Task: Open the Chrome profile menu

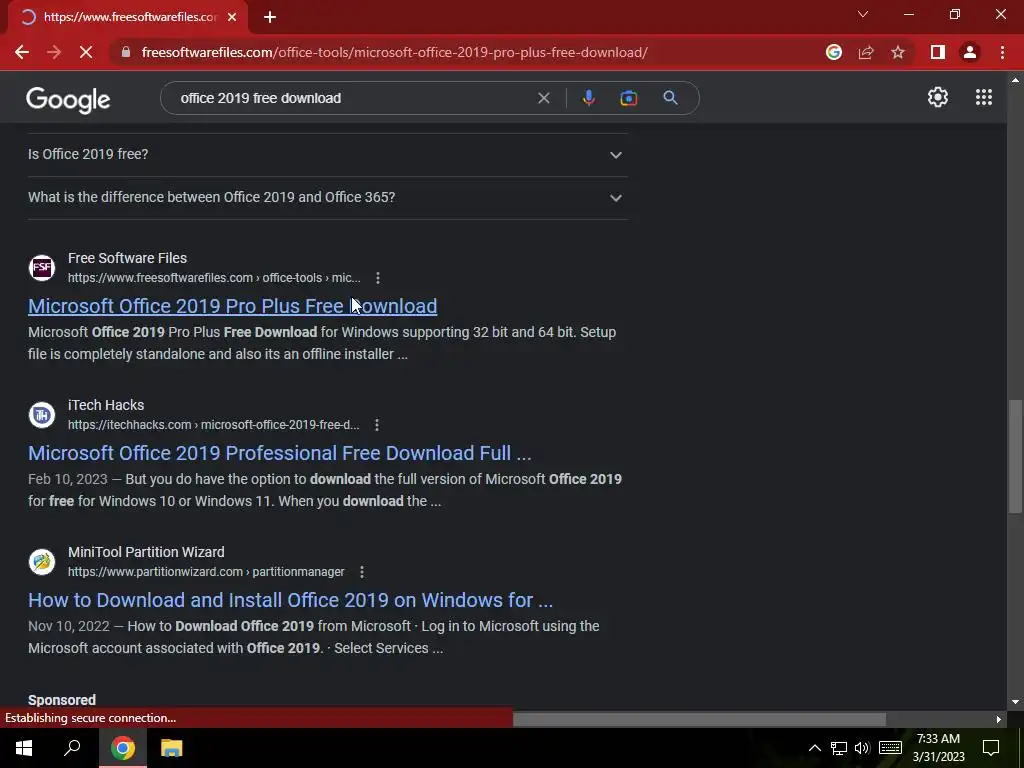Action: [x=970, y=52]
